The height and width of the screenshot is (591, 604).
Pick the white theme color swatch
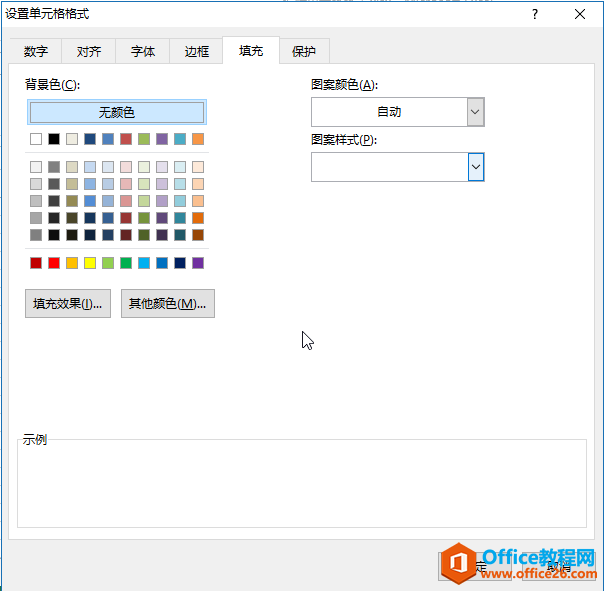pyautogui.click(x=36, y=139)
